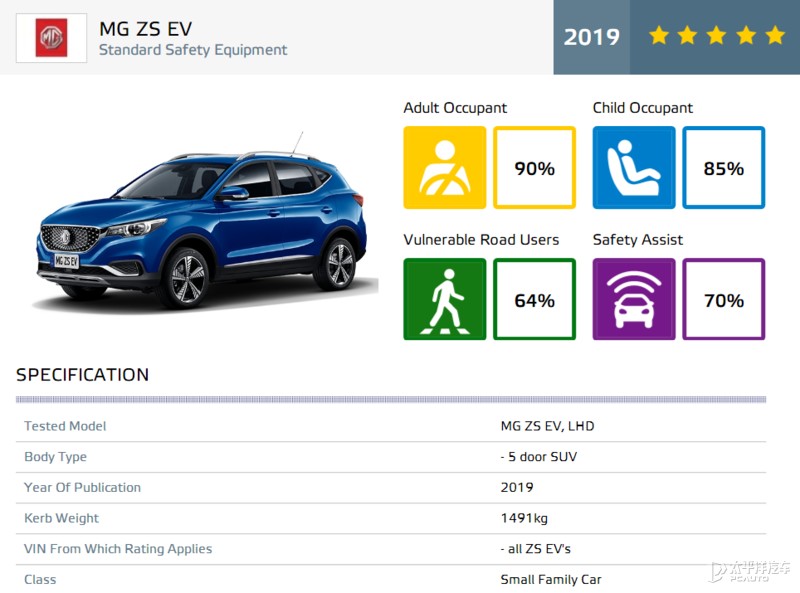Open the 2019 year tab
Viewport: 800px width, 593px height.
(592, 36)
